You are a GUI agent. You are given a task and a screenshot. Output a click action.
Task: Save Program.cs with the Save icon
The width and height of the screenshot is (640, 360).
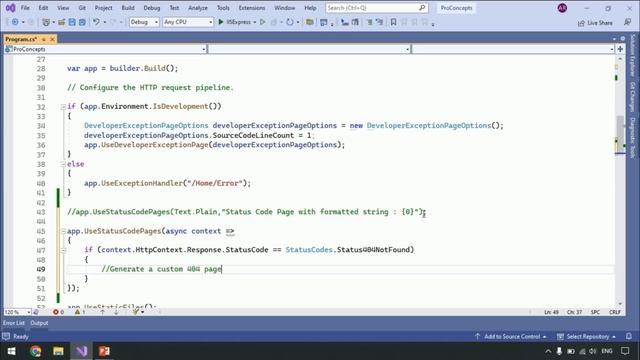pyautogui.click(x=72, y=22)
